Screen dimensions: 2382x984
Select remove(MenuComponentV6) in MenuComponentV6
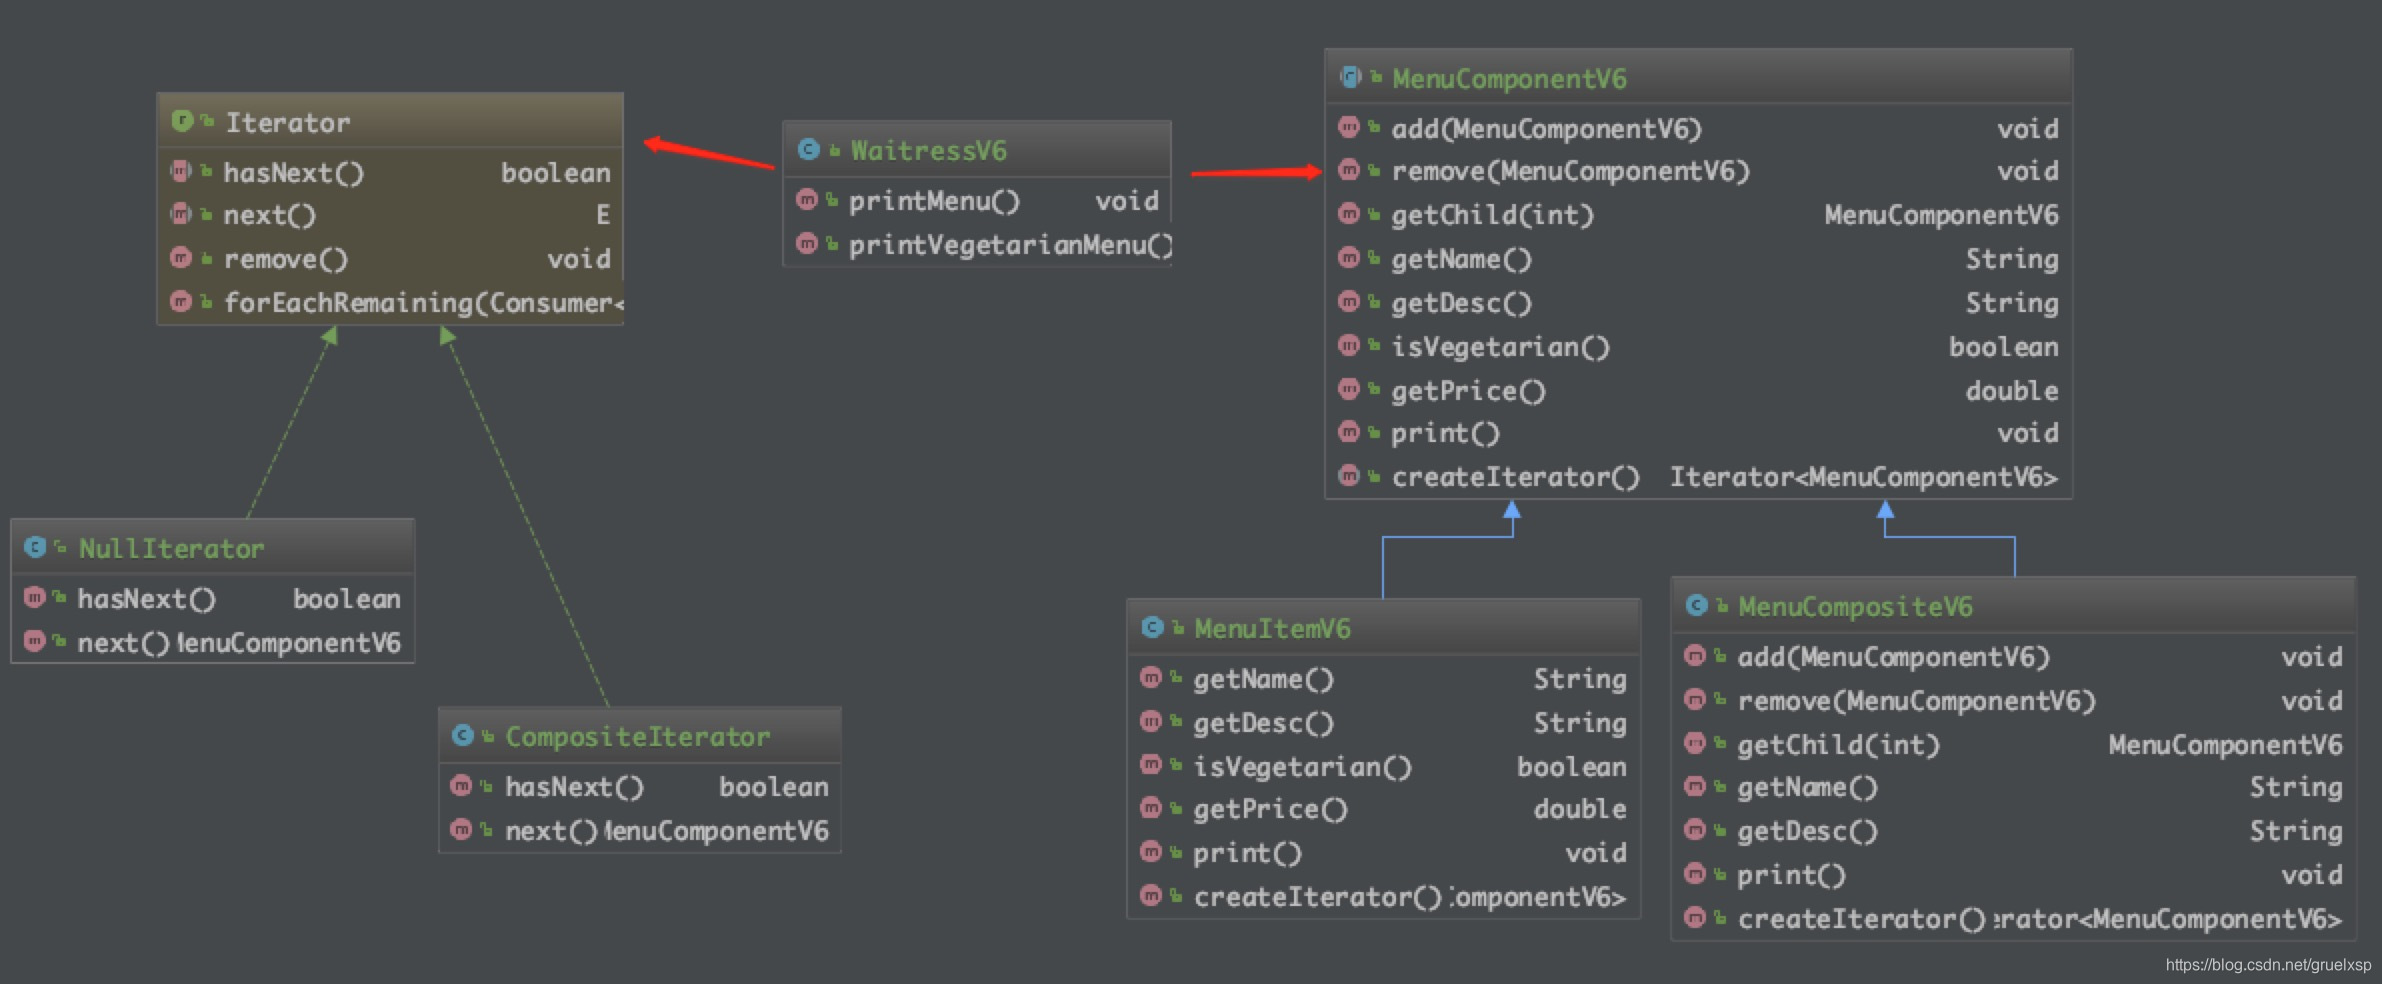1570,171
